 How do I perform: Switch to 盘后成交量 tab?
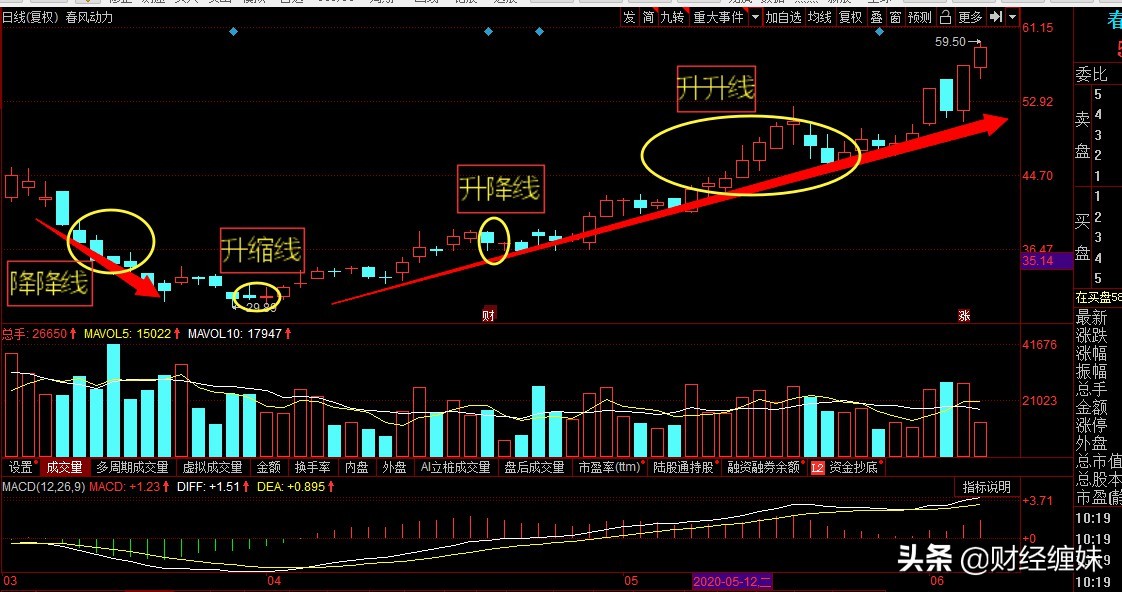535,467
